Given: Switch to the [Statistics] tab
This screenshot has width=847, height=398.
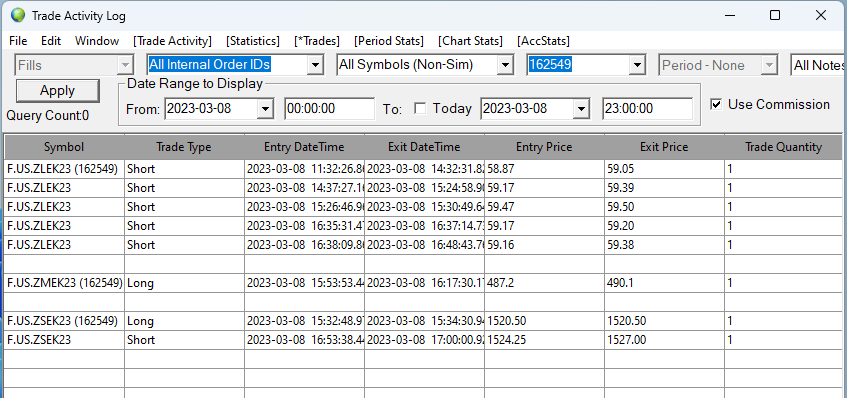Looking at the screenshot, I should pyautogui.click(x=253, y=41).
